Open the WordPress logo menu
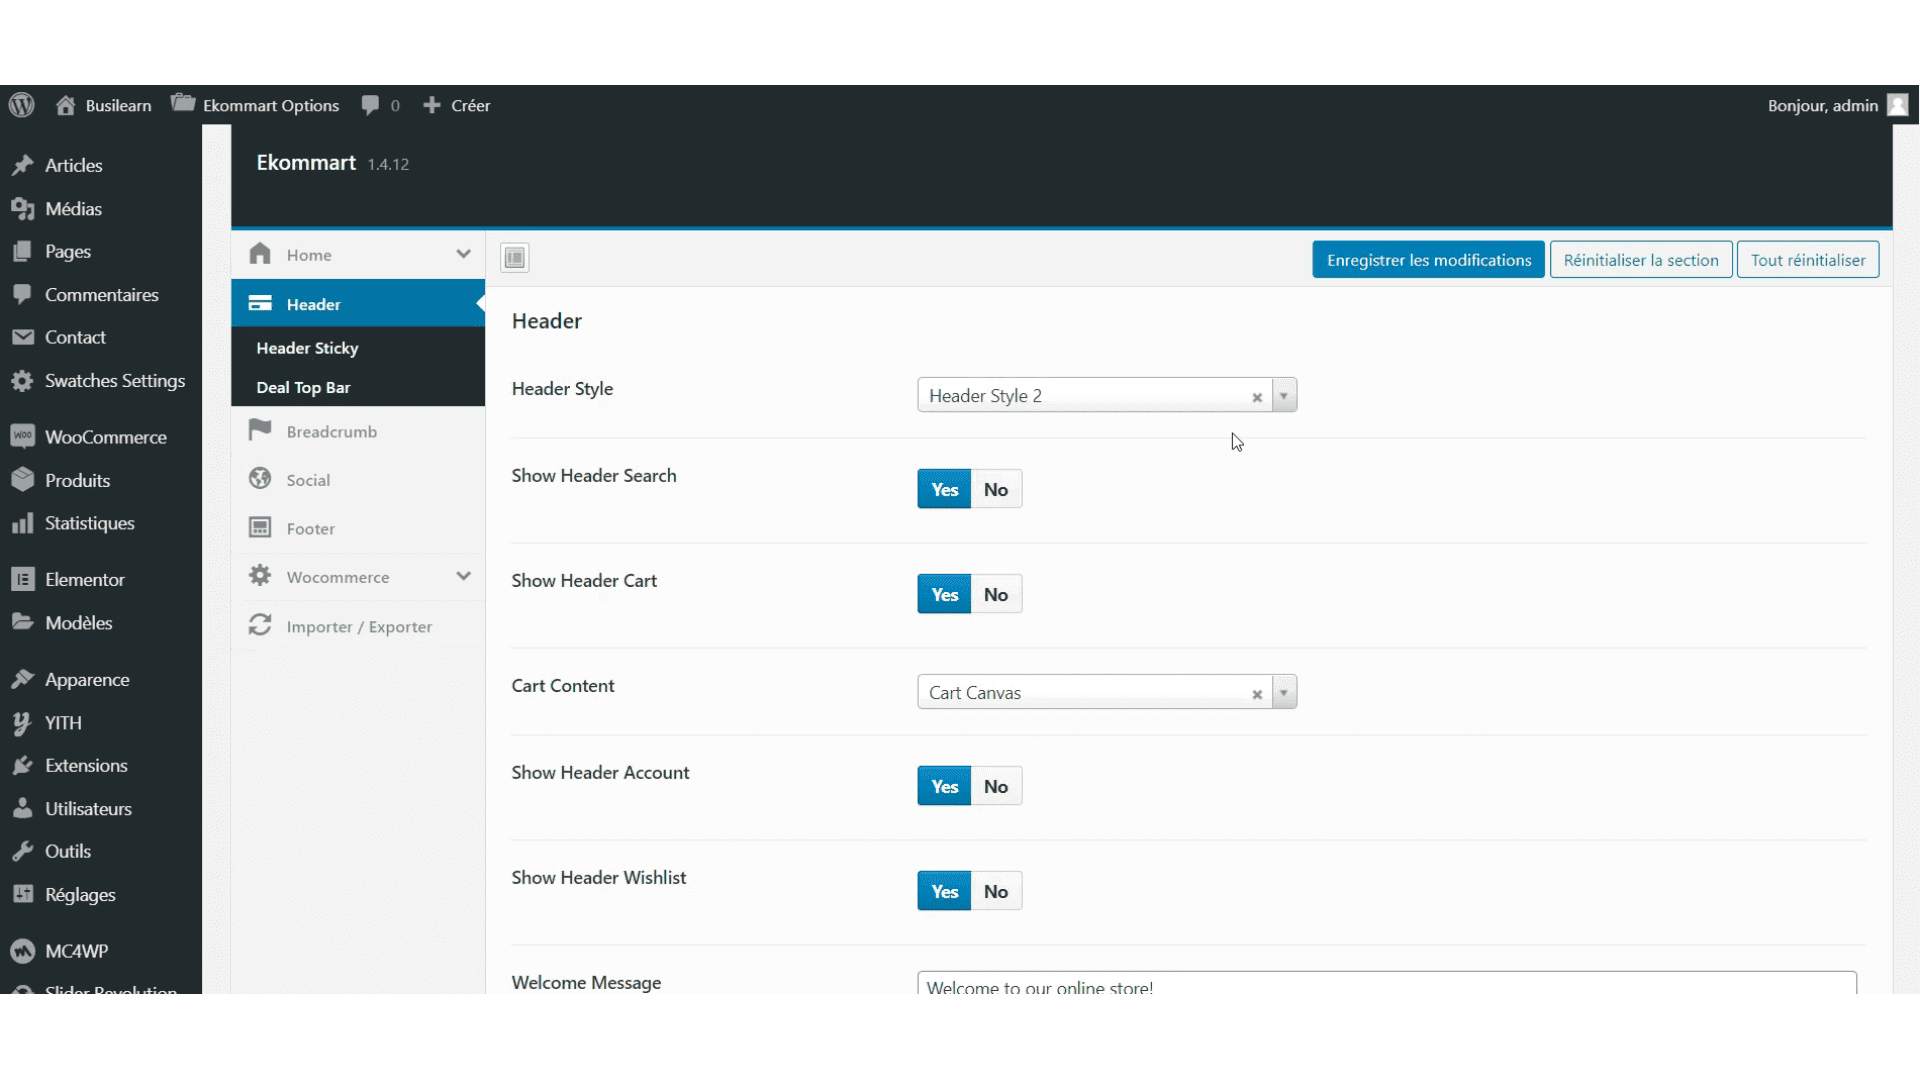Screen dimensions: 1920x1080 pyautogui.click(x=22, y=105)
